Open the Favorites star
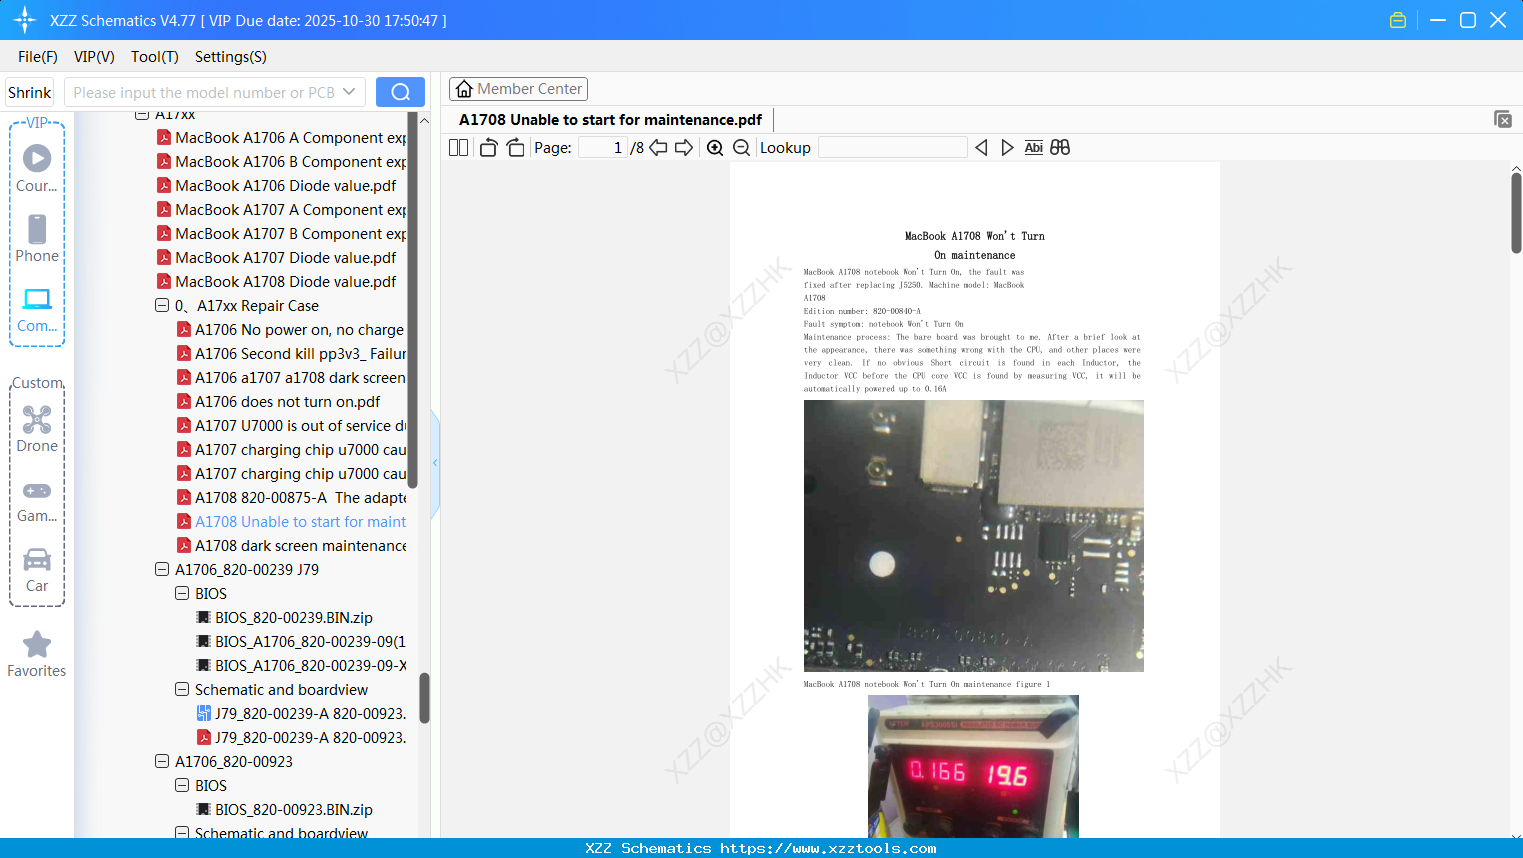Image resolution: width=1523 pixels, height=858 pixels. coord(37,654)
